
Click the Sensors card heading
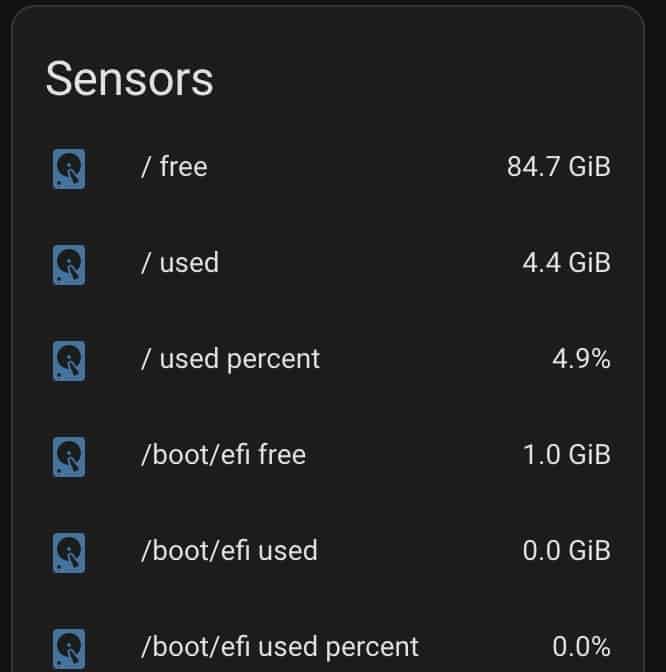(129, 79)
